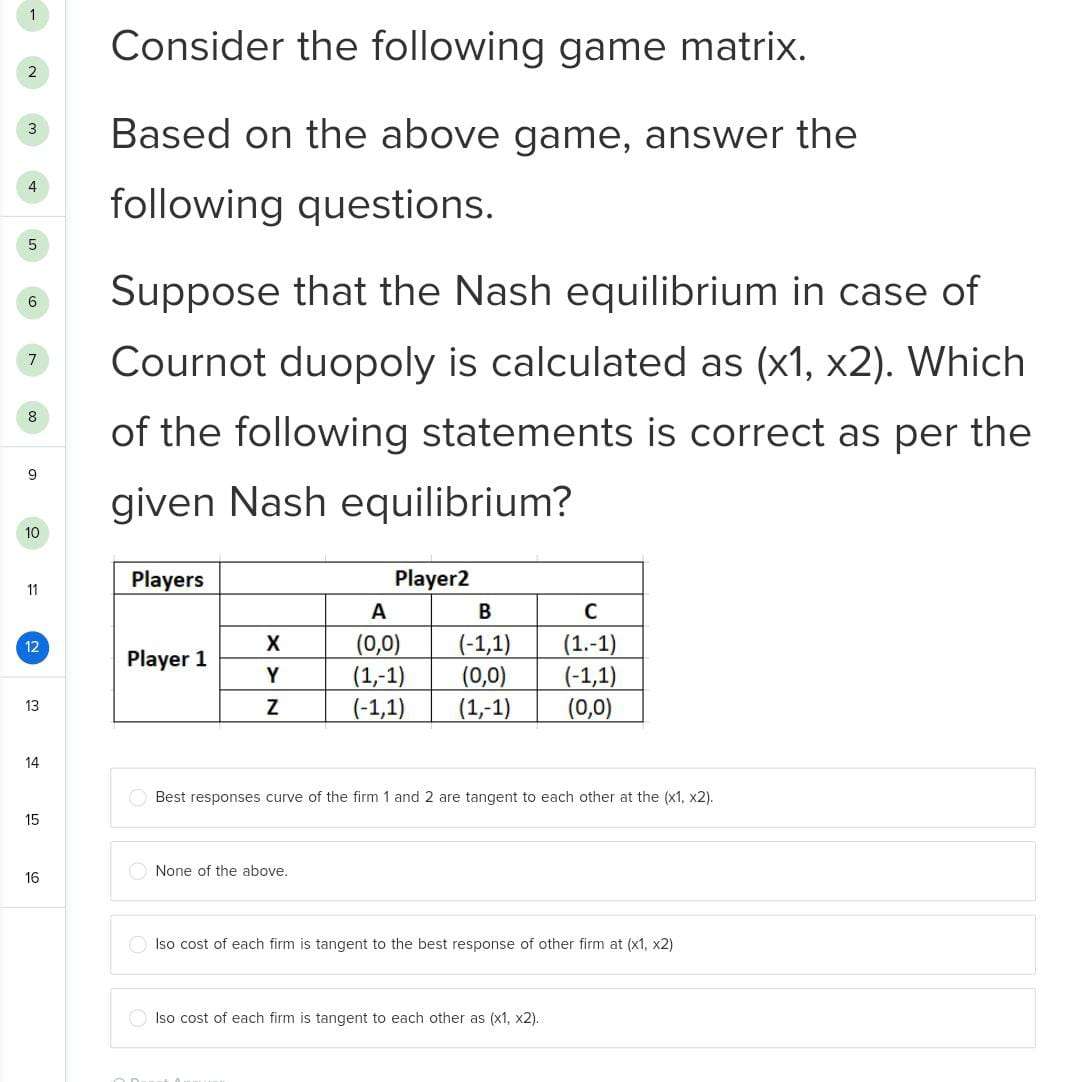Jump to question 10 in the panel
This screenshot has width=1080, height=1082.
click(32, 532)
